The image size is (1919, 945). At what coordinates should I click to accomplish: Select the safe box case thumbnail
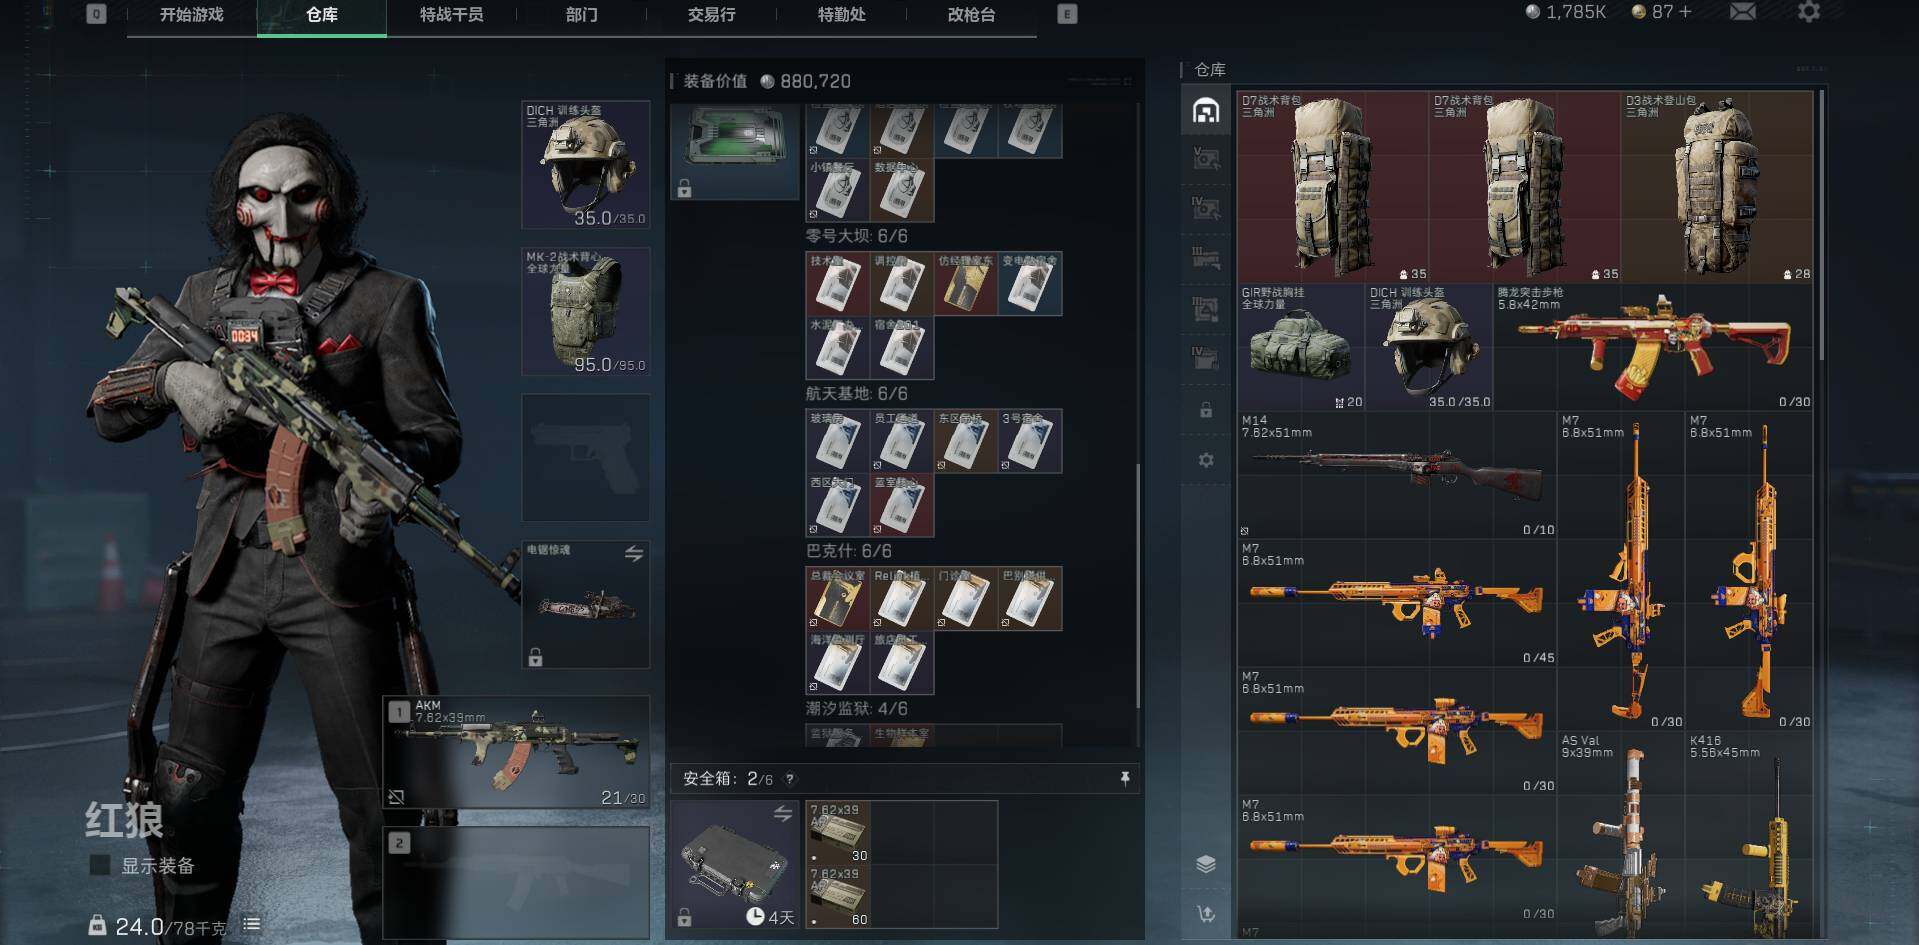coord(735,865)
